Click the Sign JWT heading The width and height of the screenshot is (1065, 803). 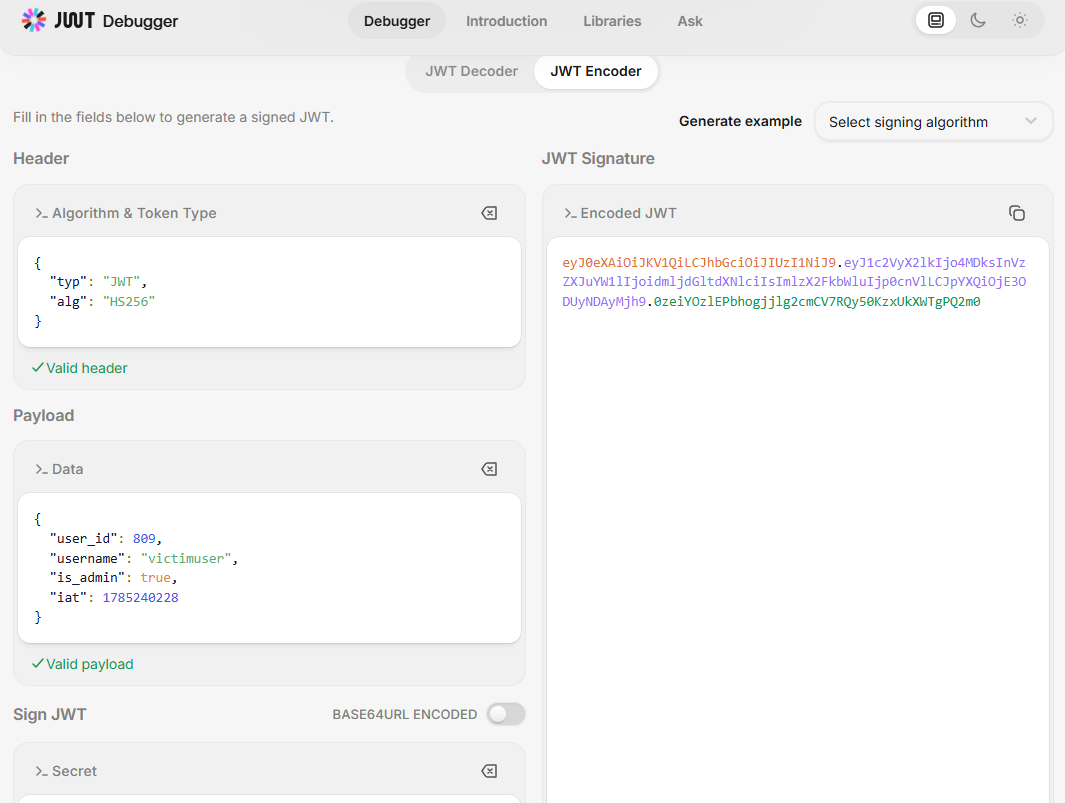click(50, 715)
